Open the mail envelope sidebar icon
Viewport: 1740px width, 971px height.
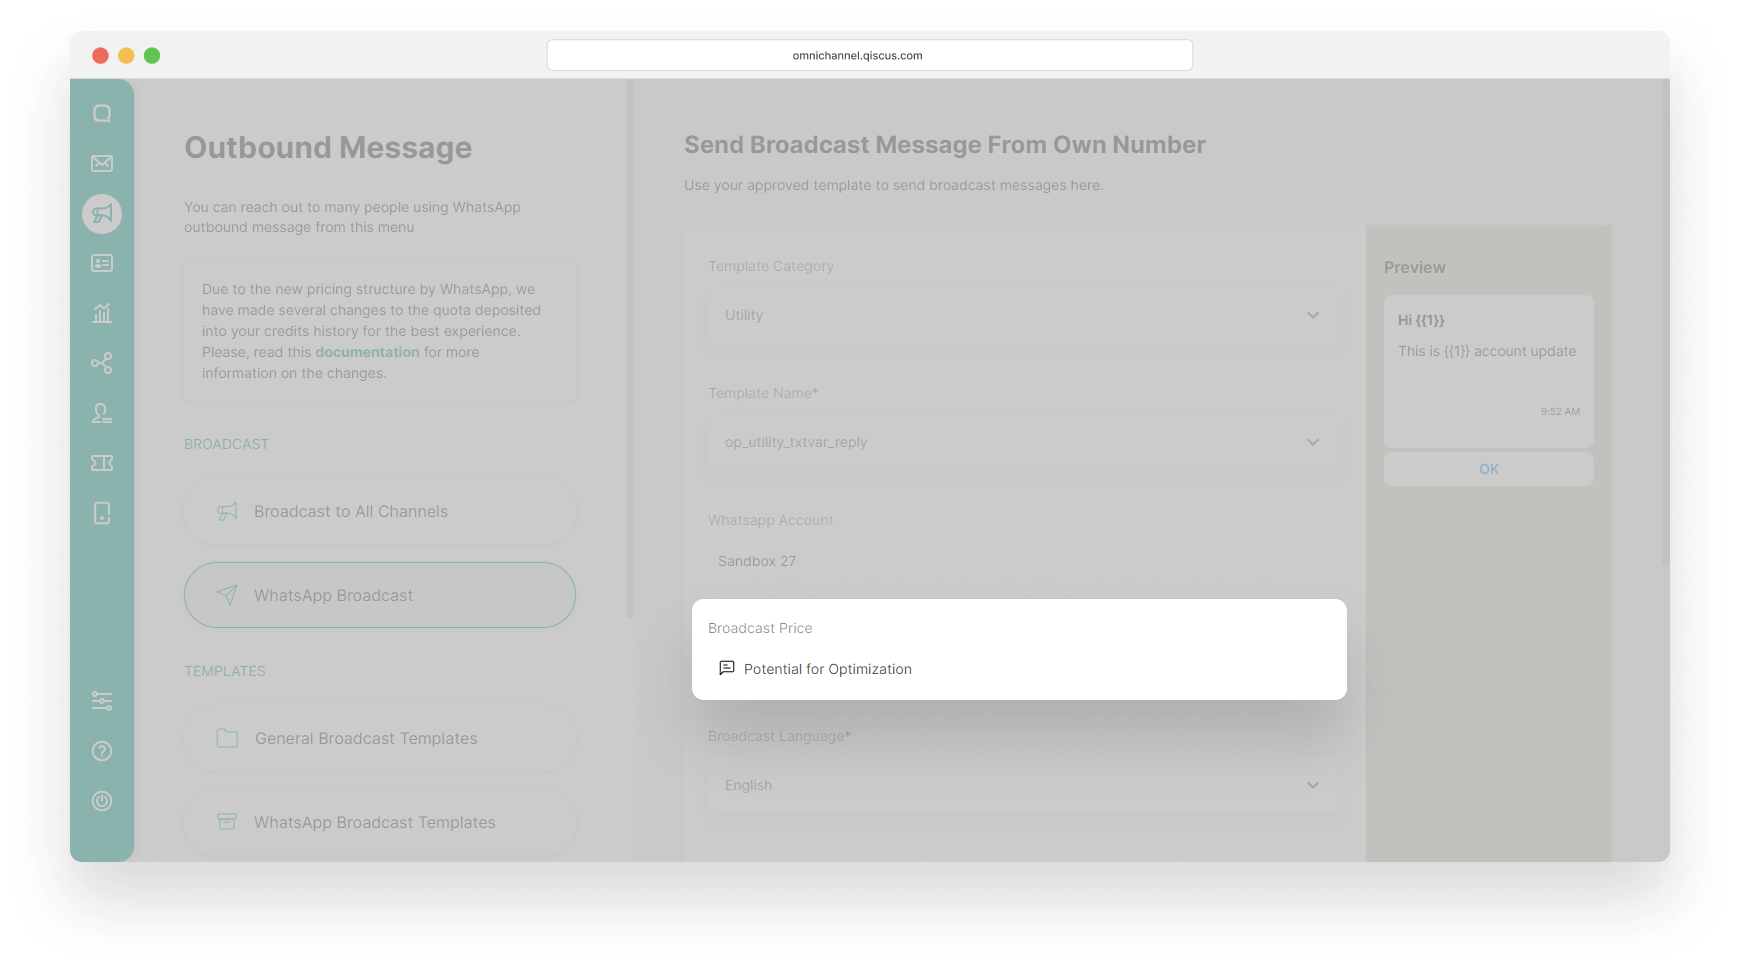(x=102, y=163)
